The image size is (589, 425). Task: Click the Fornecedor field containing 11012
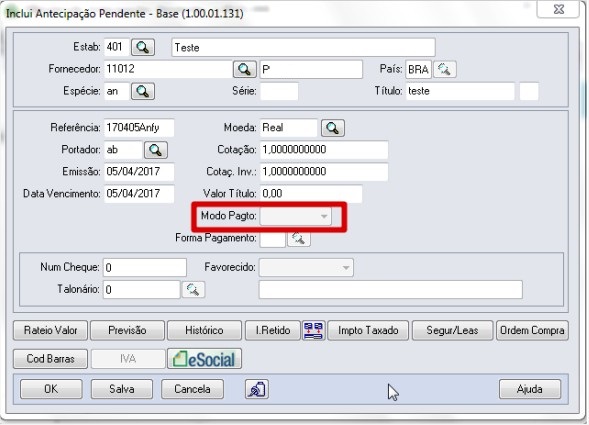(168, 69)
